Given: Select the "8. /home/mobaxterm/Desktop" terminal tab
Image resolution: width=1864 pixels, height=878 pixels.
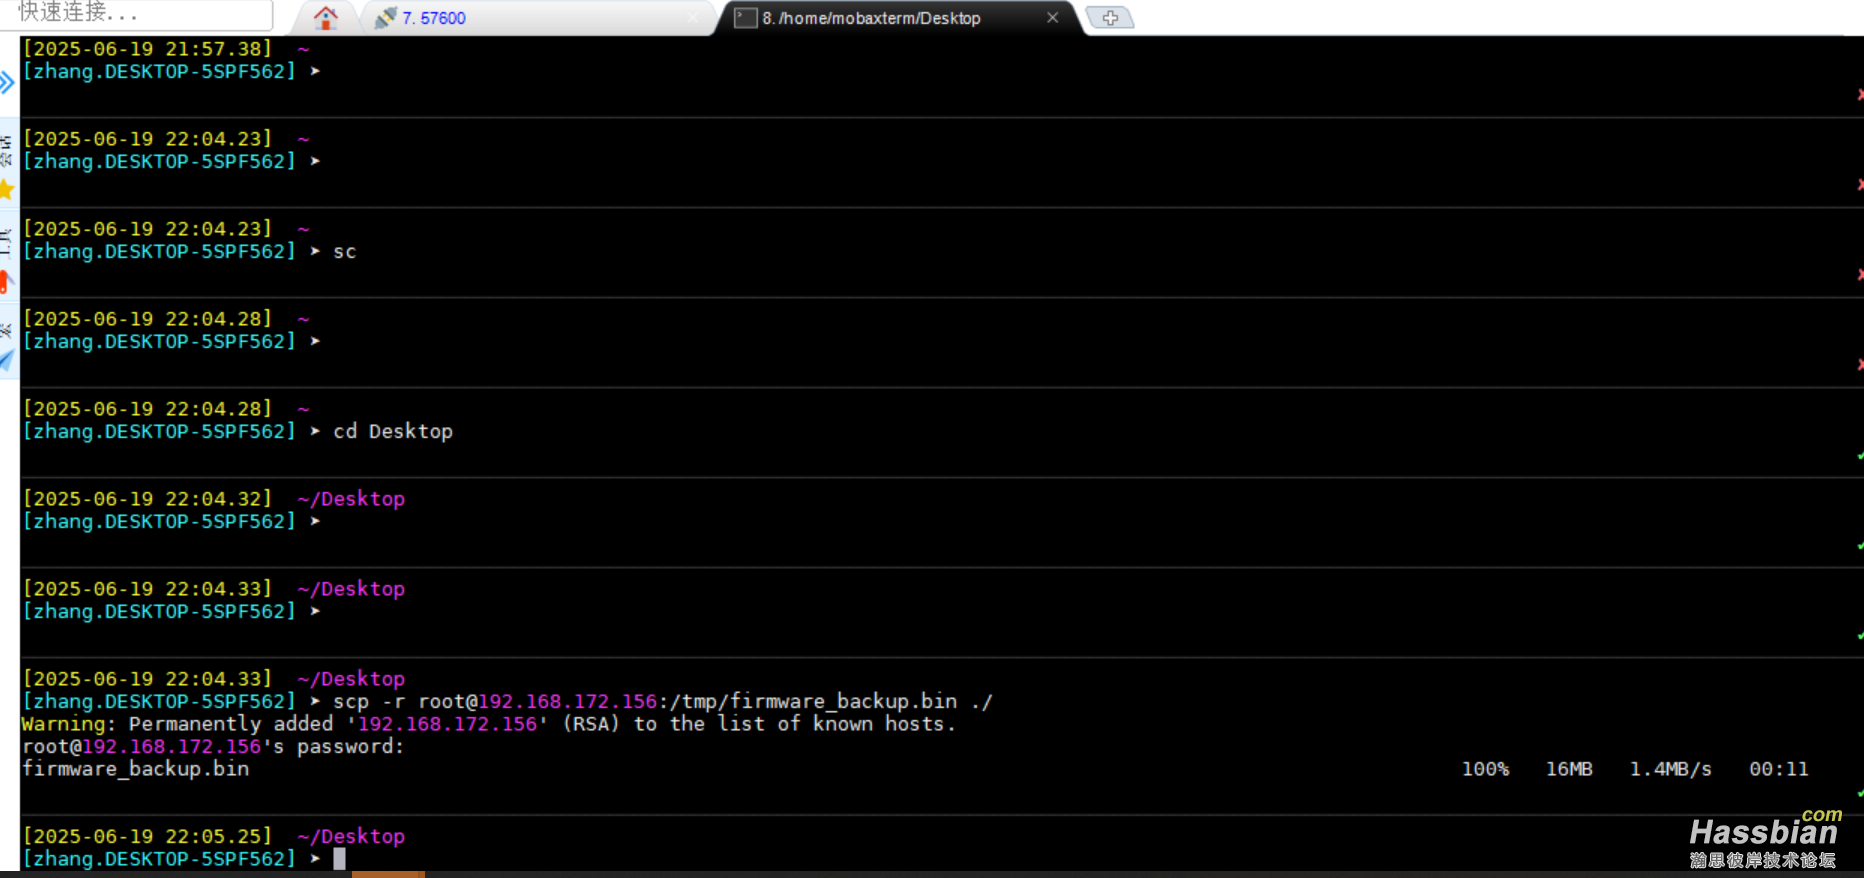Looking at the screenshot, I should click(871, 18).
